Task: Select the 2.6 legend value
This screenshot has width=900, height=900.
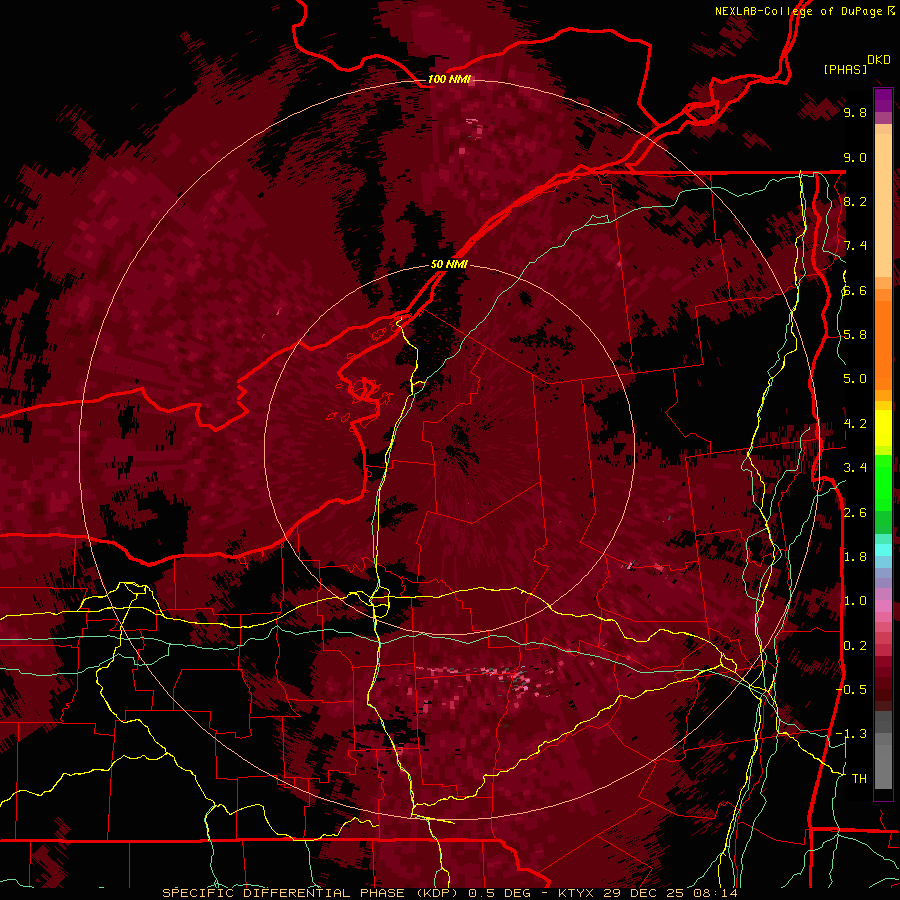Action: click(x=855, y=513)
